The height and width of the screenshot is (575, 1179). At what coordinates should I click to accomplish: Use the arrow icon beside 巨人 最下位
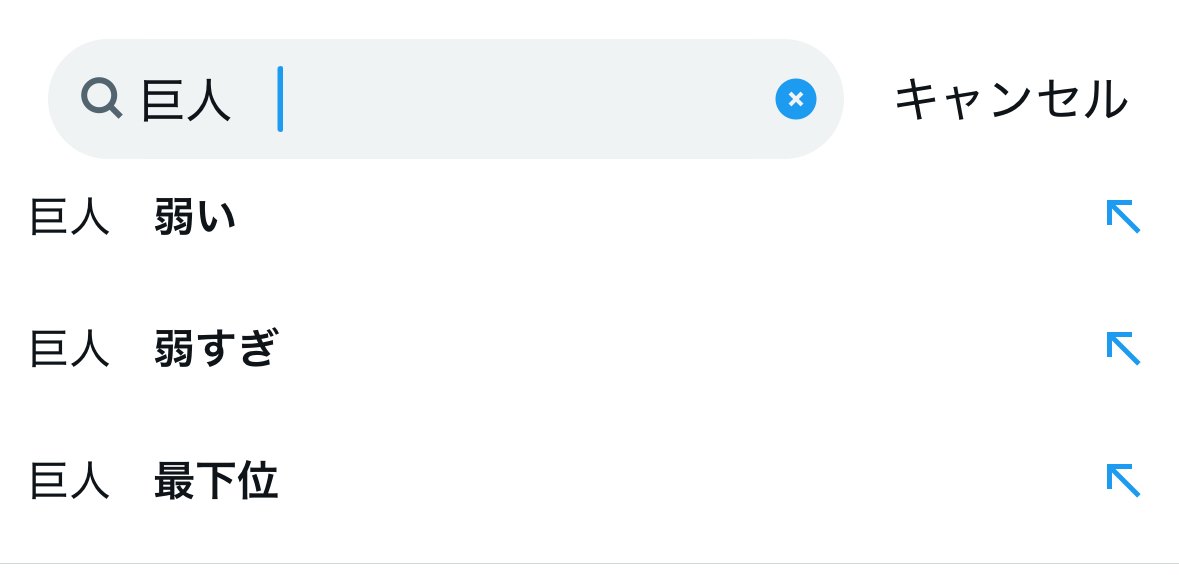click(x=1123, y=480)
